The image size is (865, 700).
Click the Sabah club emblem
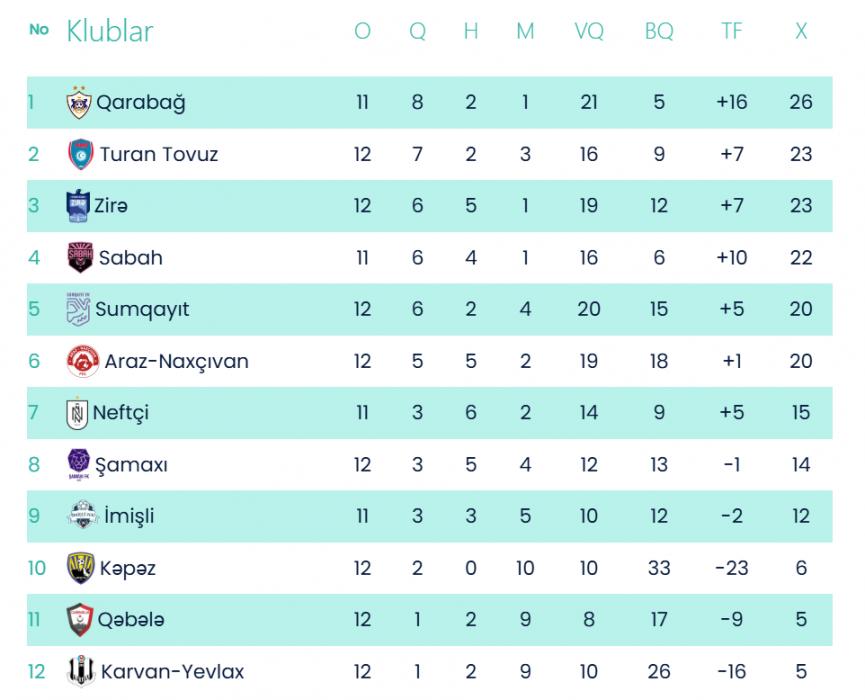click(79, 257)
